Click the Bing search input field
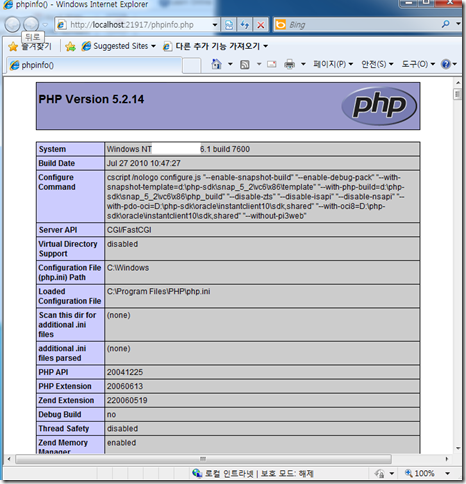The image size is (466, 484). pos(363,25)
